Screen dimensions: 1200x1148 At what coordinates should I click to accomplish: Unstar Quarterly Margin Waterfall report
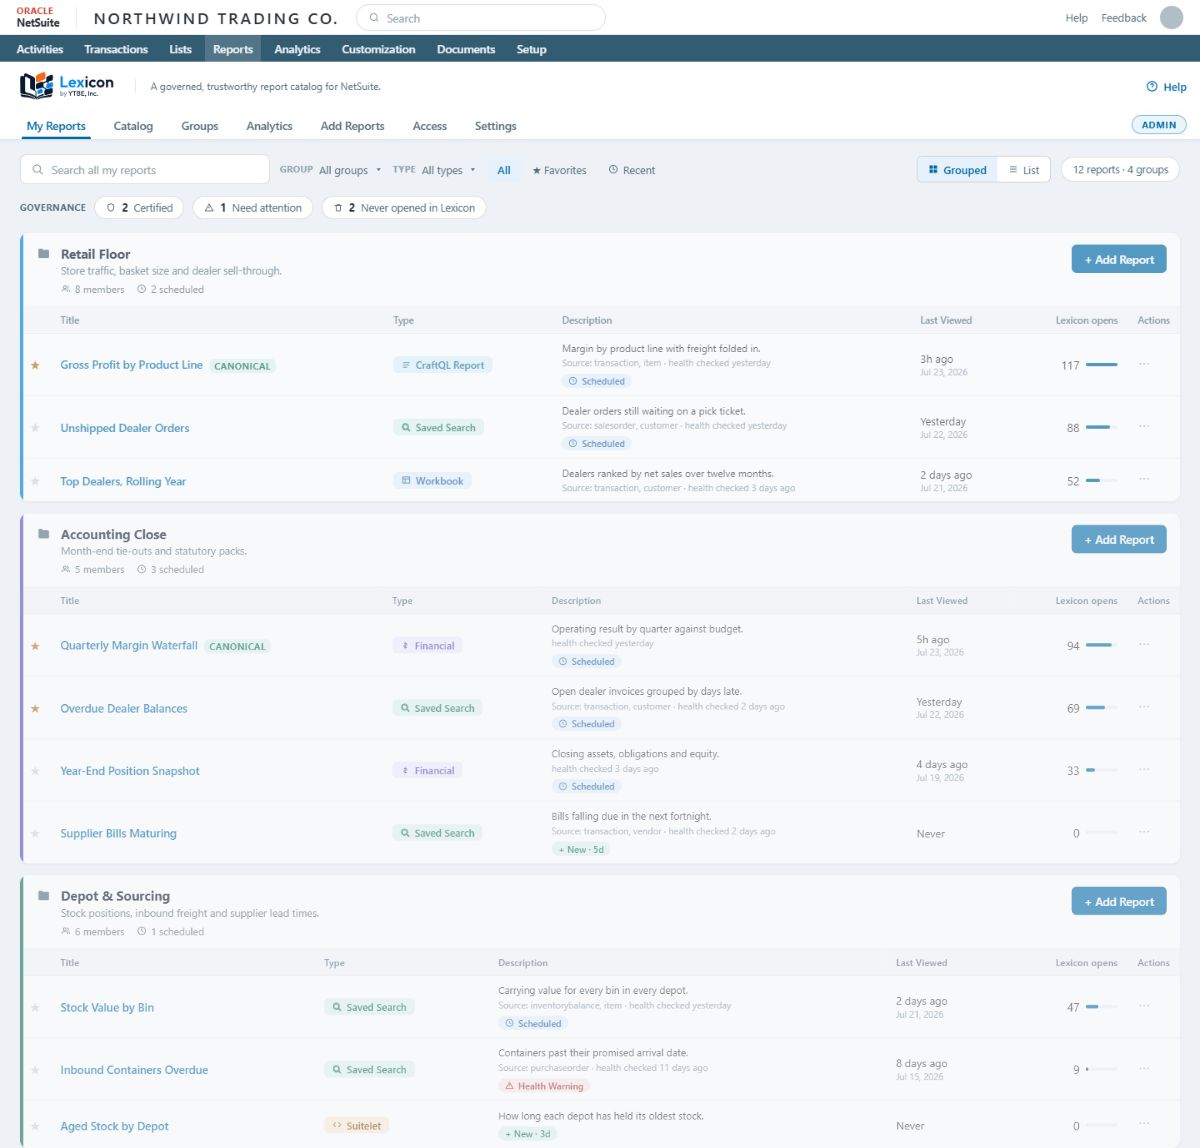coord(35,646)
